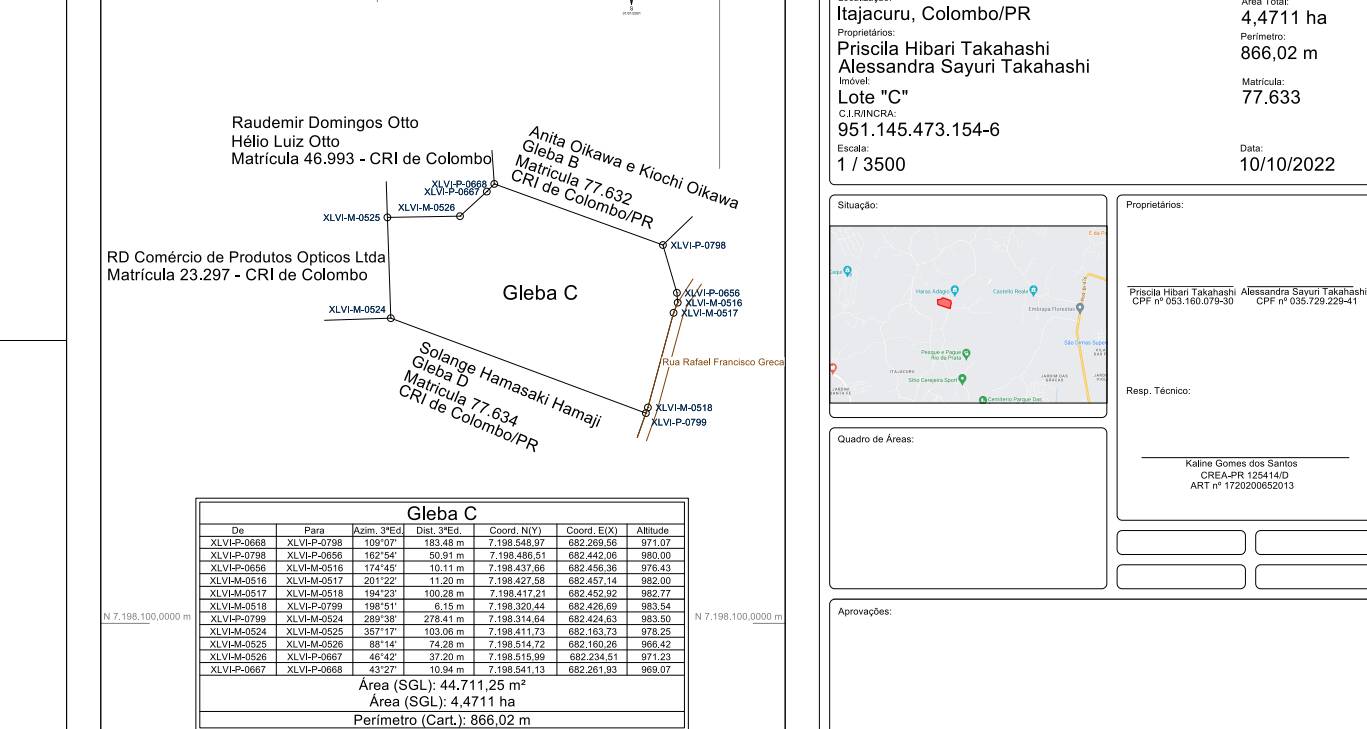Click the Haras Adagio map pin
Image resolution: width=1367 pixels, height=729 pixels.
coord(954,290)
